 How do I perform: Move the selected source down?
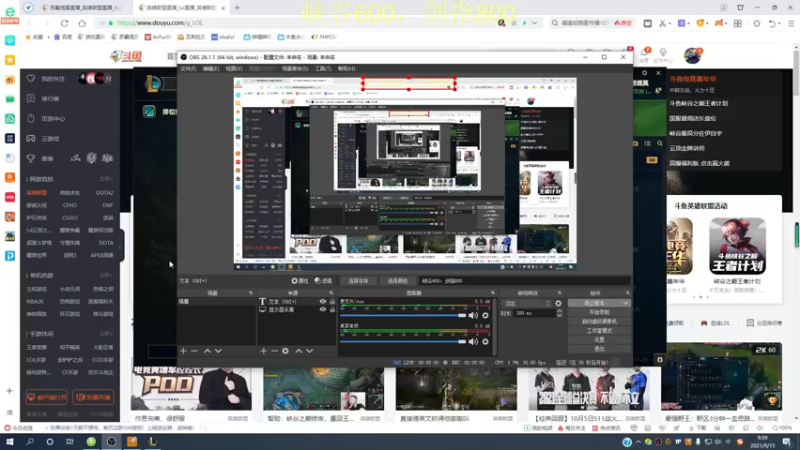[x=310, y=351]
